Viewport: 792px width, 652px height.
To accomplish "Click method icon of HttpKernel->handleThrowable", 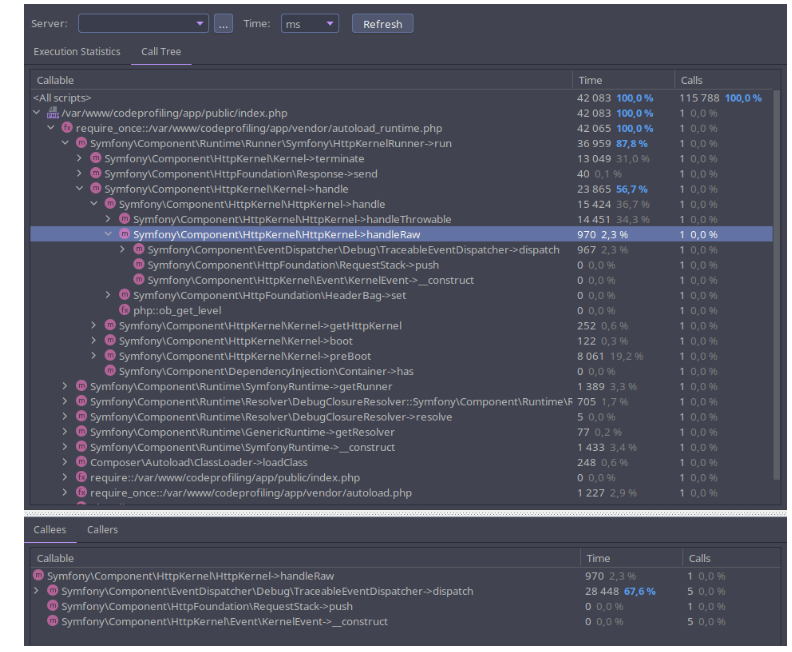I will point(124,219).
